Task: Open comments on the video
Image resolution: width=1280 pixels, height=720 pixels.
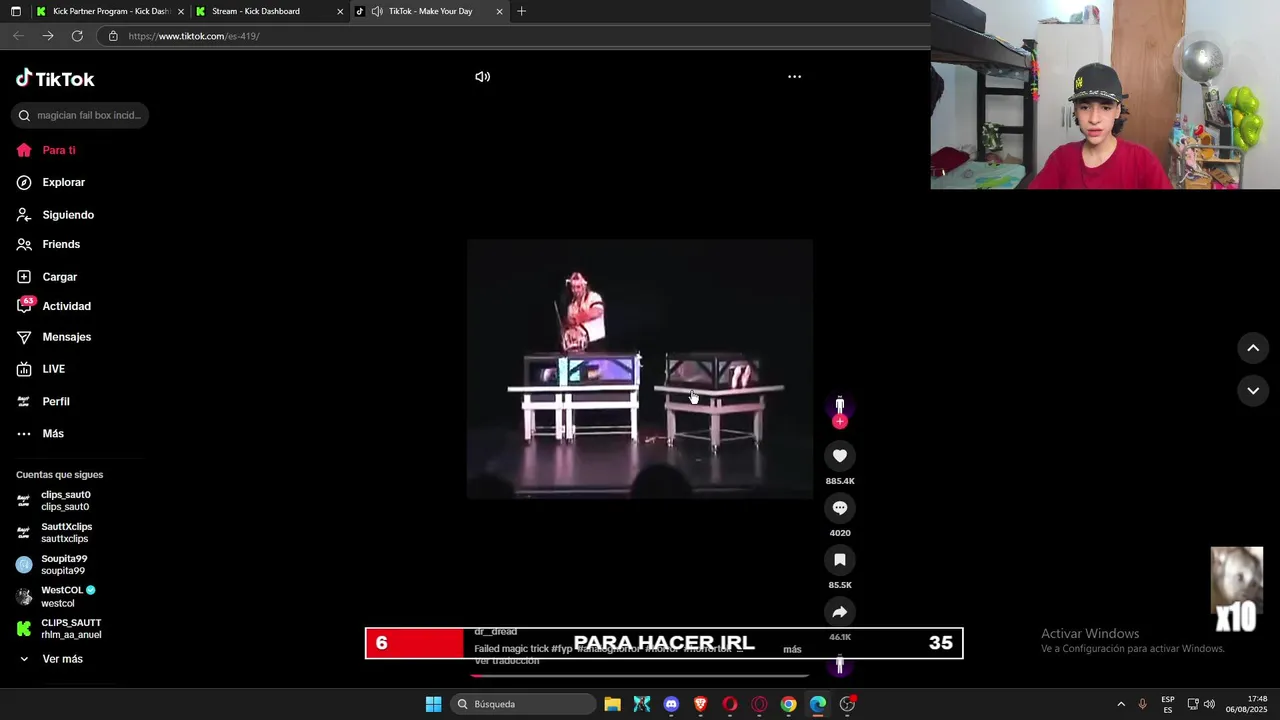Action: click(x=840, y=508)
